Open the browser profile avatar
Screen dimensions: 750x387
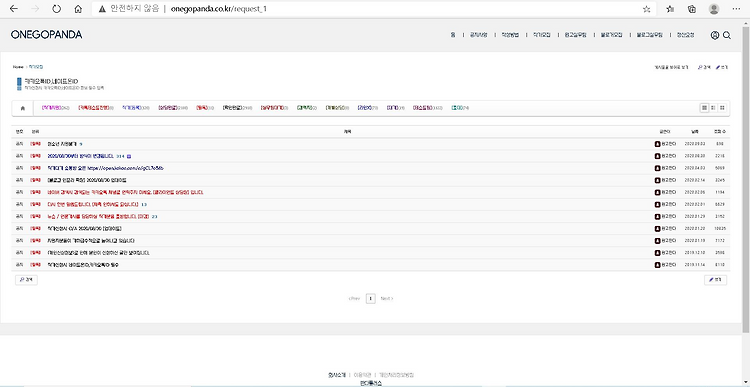[714, 9]
